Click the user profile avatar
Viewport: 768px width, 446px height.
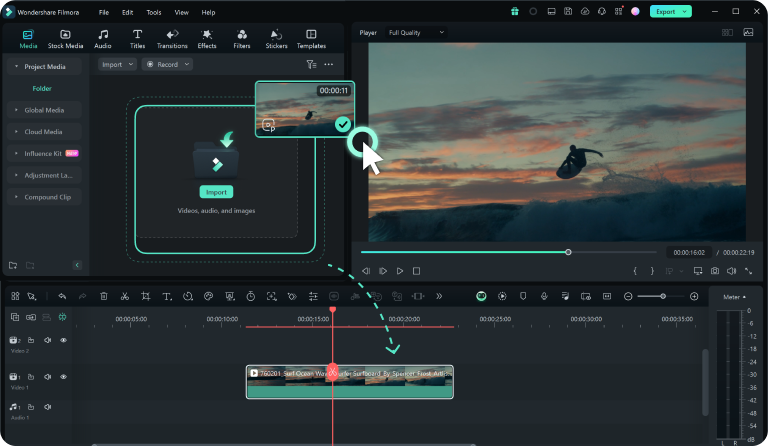click(x=635, y=11)
